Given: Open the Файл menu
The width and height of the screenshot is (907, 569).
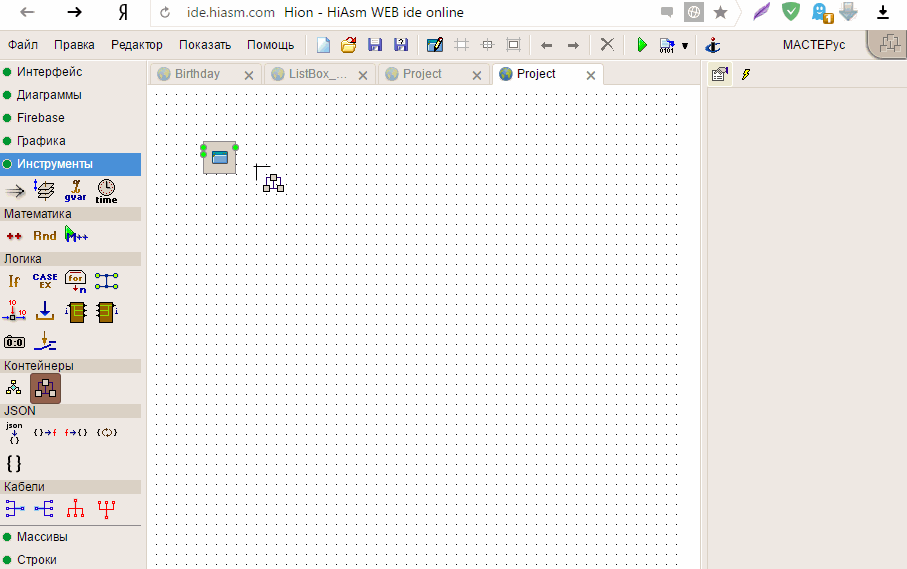Looking at the screenshot, I should 23,45.
